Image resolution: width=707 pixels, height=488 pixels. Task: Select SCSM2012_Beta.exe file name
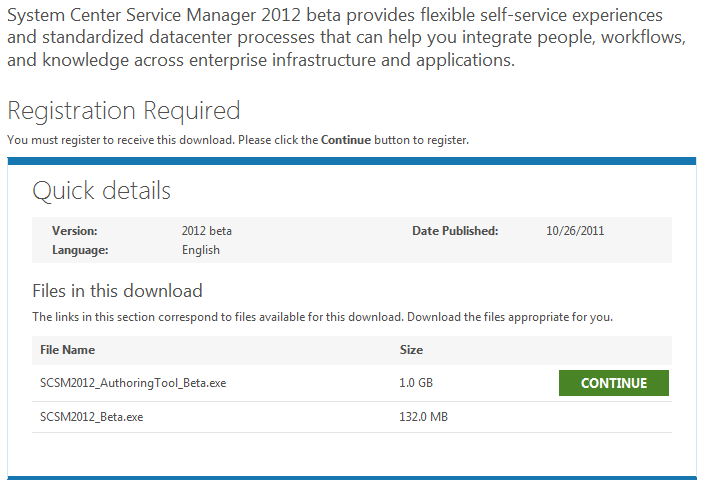pos(92,417)
